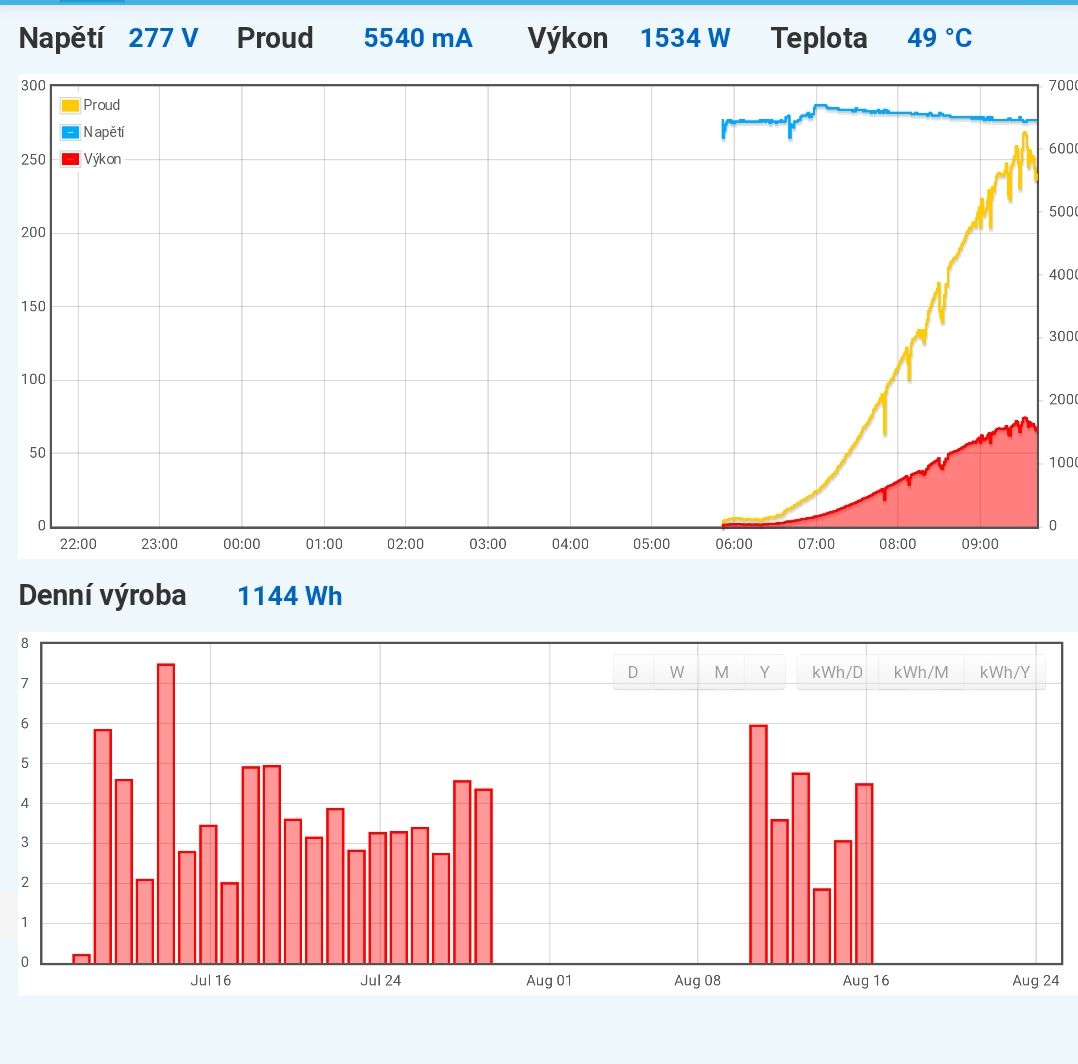
Task: Set chart units to kWh/M
Action: tap(921, 672)
